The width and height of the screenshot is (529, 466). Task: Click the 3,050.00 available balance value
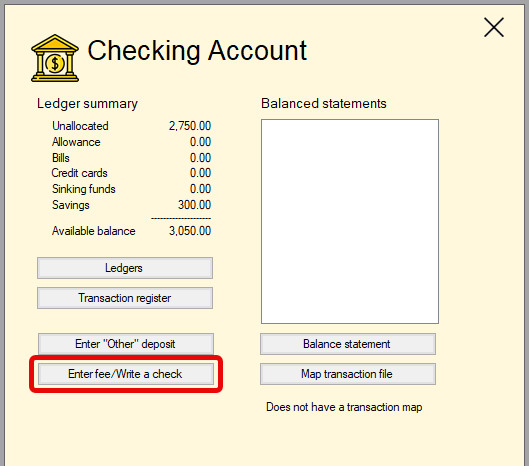point(190,231)
